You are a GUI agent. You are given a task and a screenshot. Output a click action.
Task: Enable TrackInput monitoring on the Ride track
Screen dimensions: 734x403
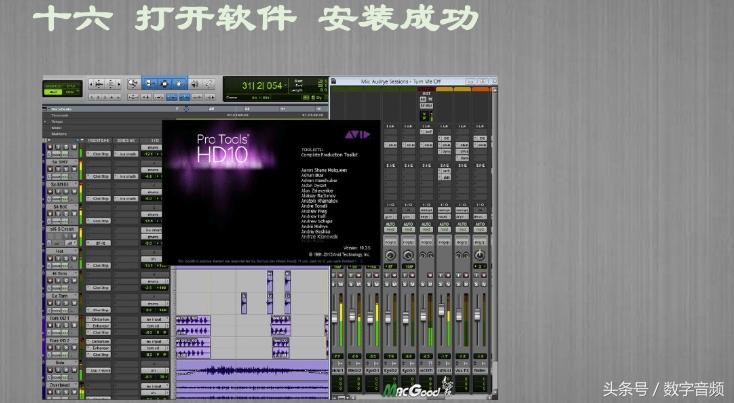[x=58, y=370]
